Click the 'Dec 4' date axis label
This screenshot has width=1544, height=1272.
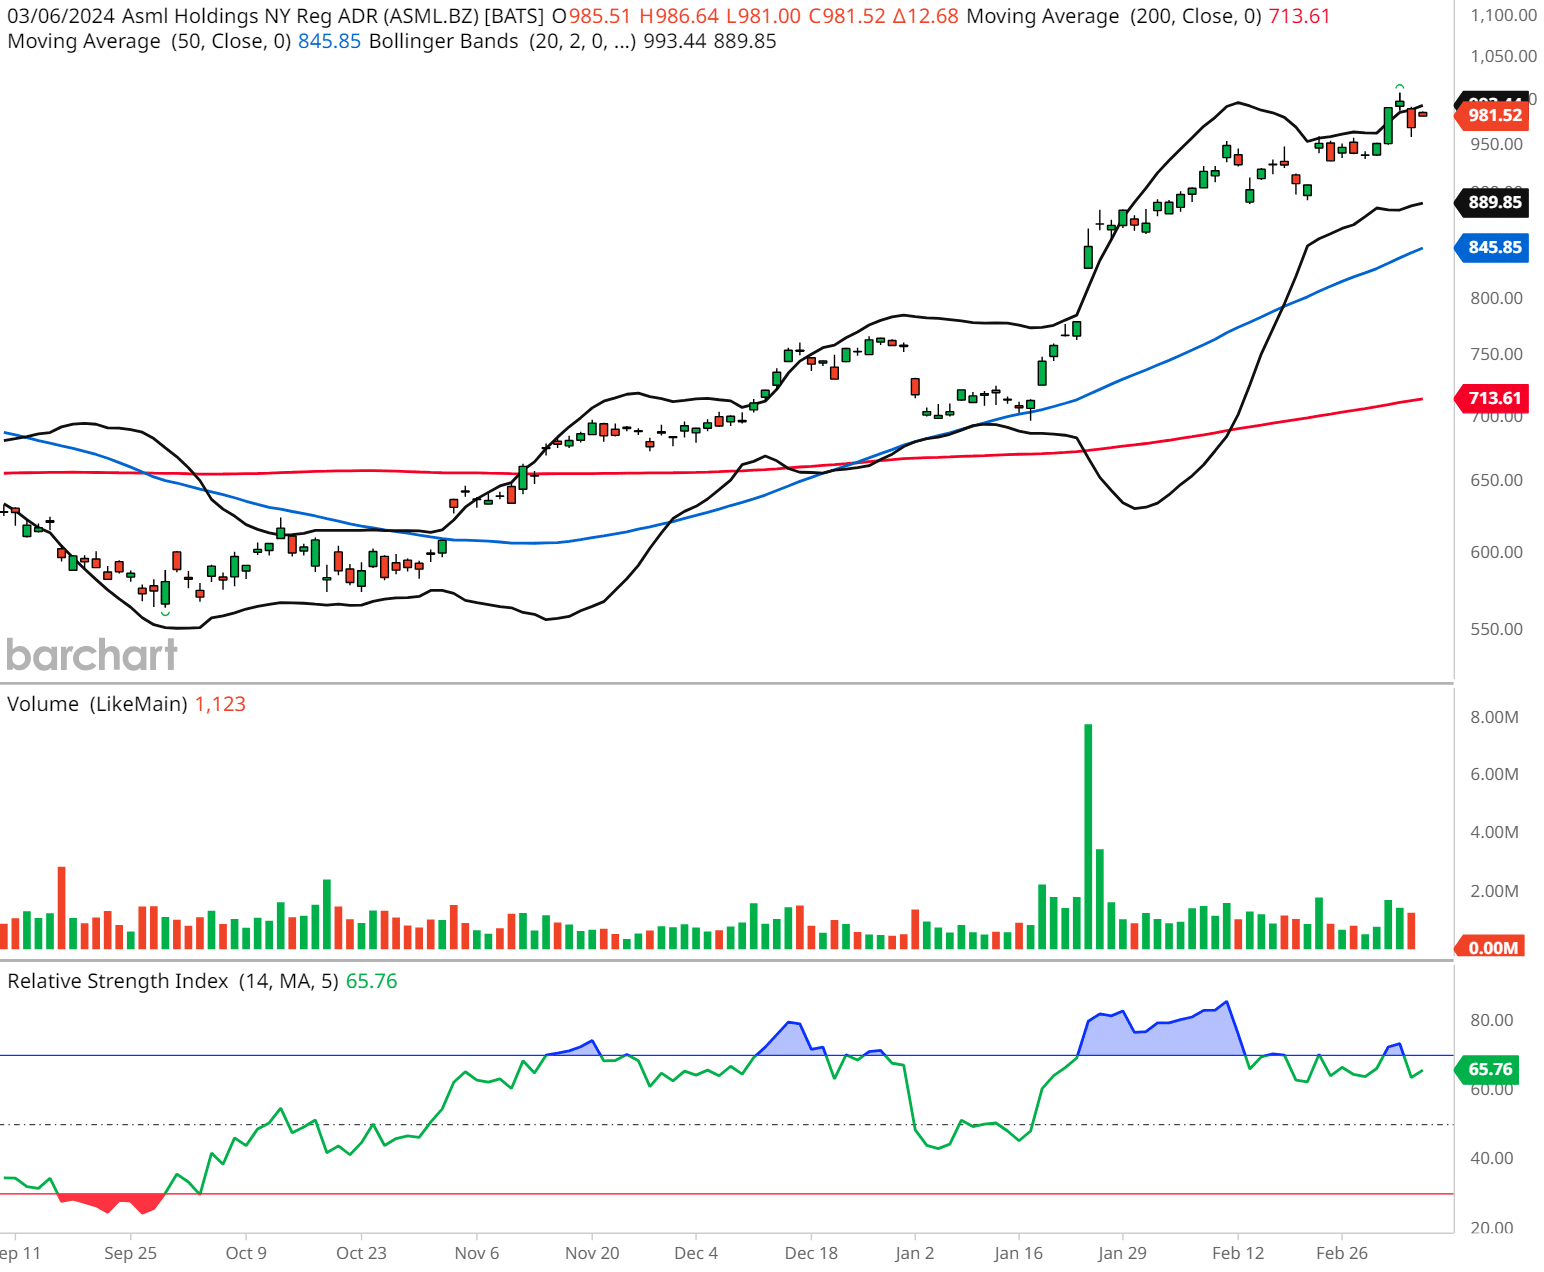pyautogui.click(x=696, y=1253)
